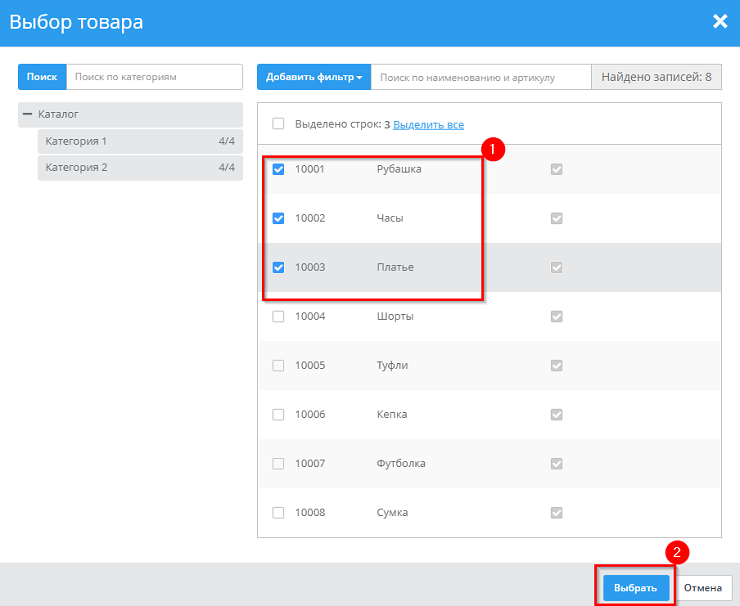Click the Выделить все link
Viewport: 740px width, 606px height.
tap(428, 125)
